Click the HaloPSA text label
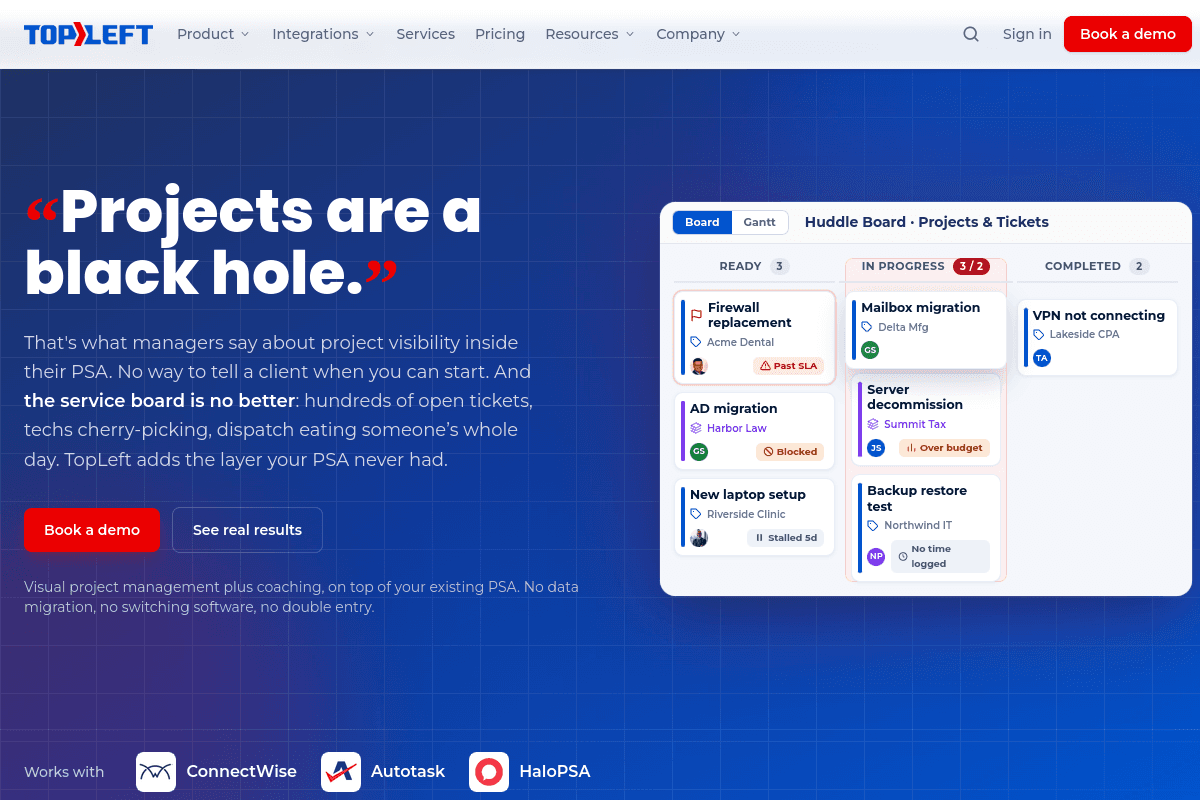1200x800 pixels. click(555, 772)
